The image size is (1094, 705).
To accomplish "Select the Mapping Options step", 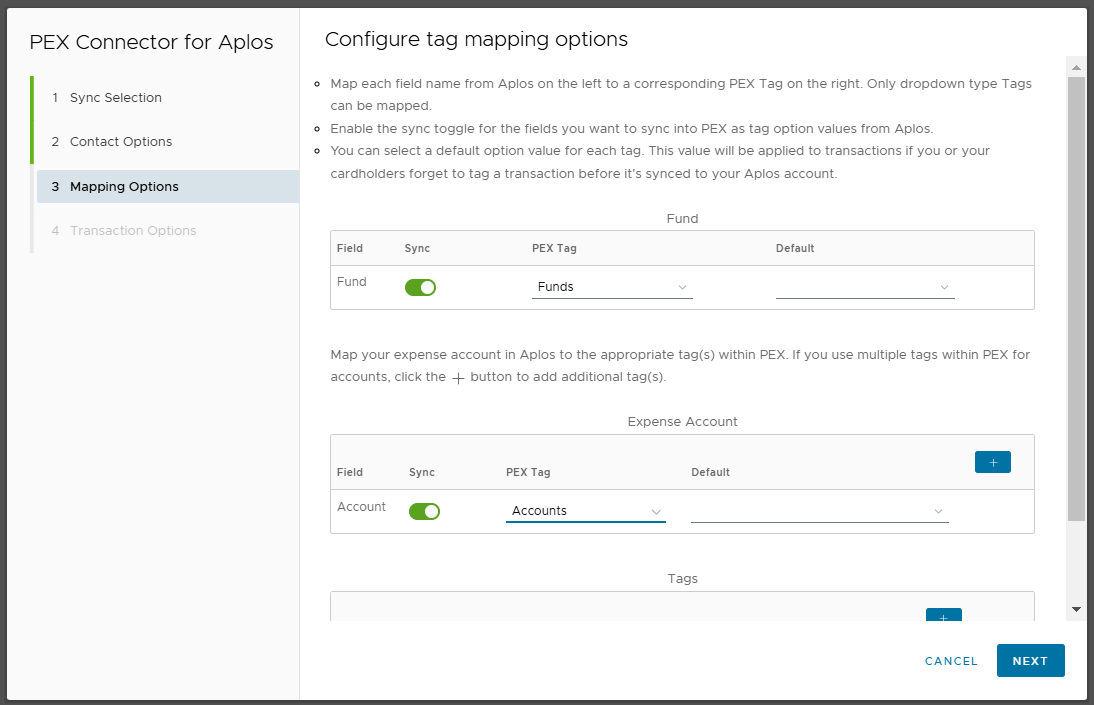I will [124, 187].
